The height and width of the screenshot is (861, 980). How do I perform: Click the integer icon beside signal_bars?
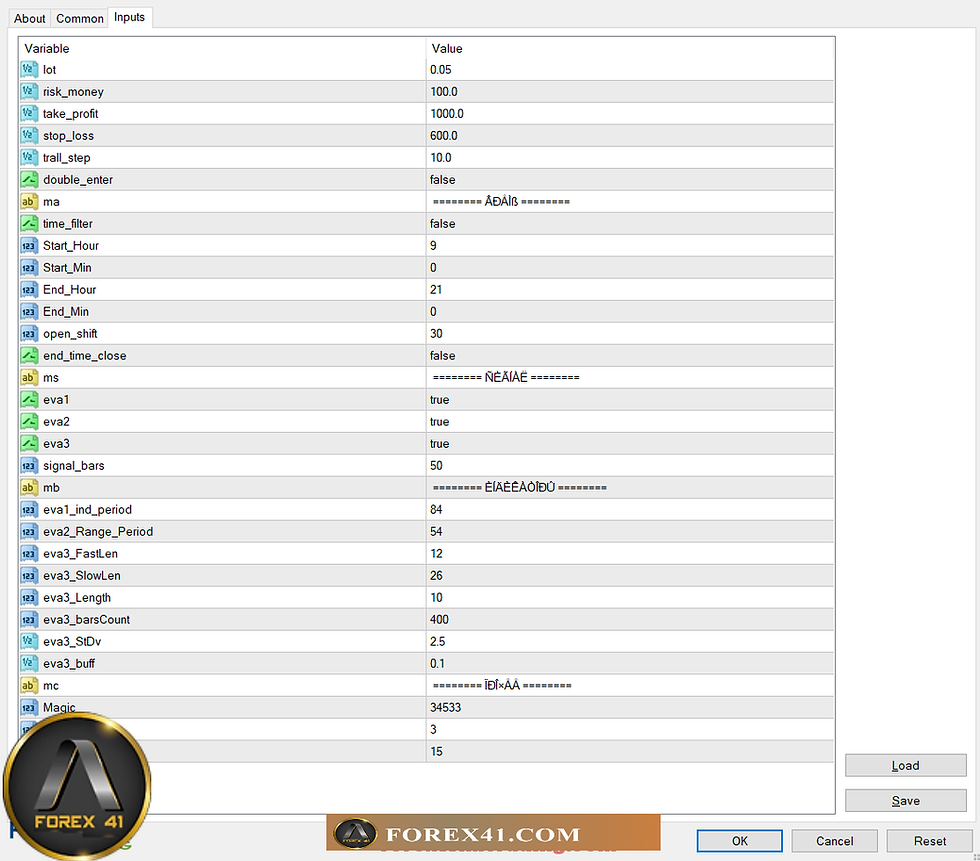[x=29, y=465]
